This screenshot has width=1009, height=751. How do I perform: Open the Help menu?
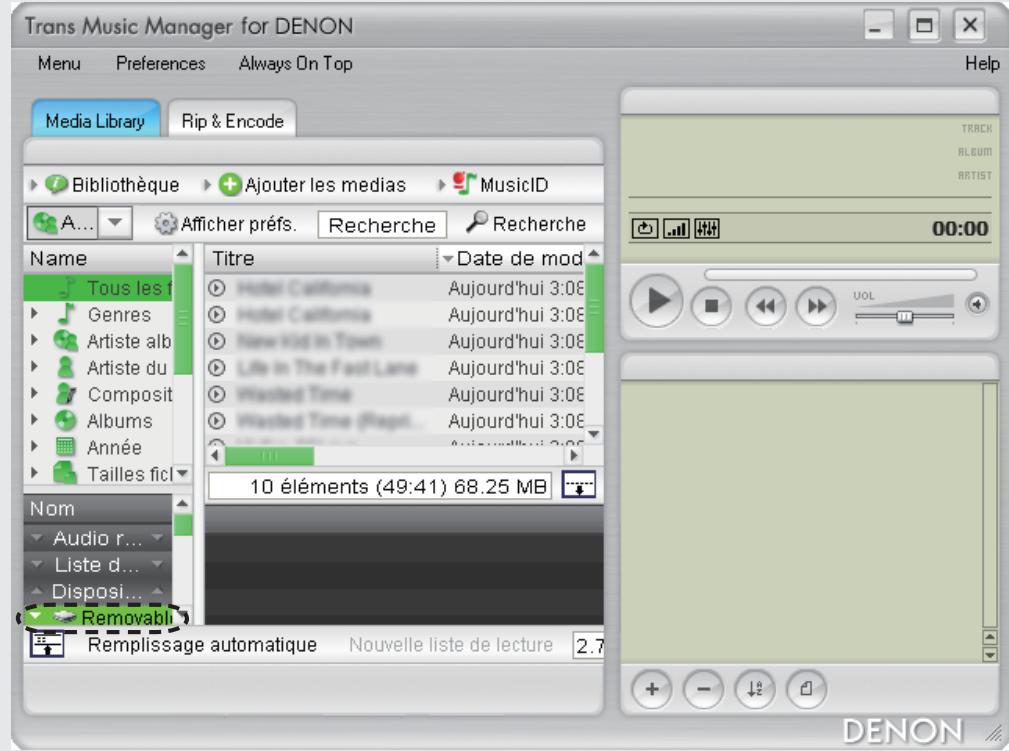click(x=982, y=63)
